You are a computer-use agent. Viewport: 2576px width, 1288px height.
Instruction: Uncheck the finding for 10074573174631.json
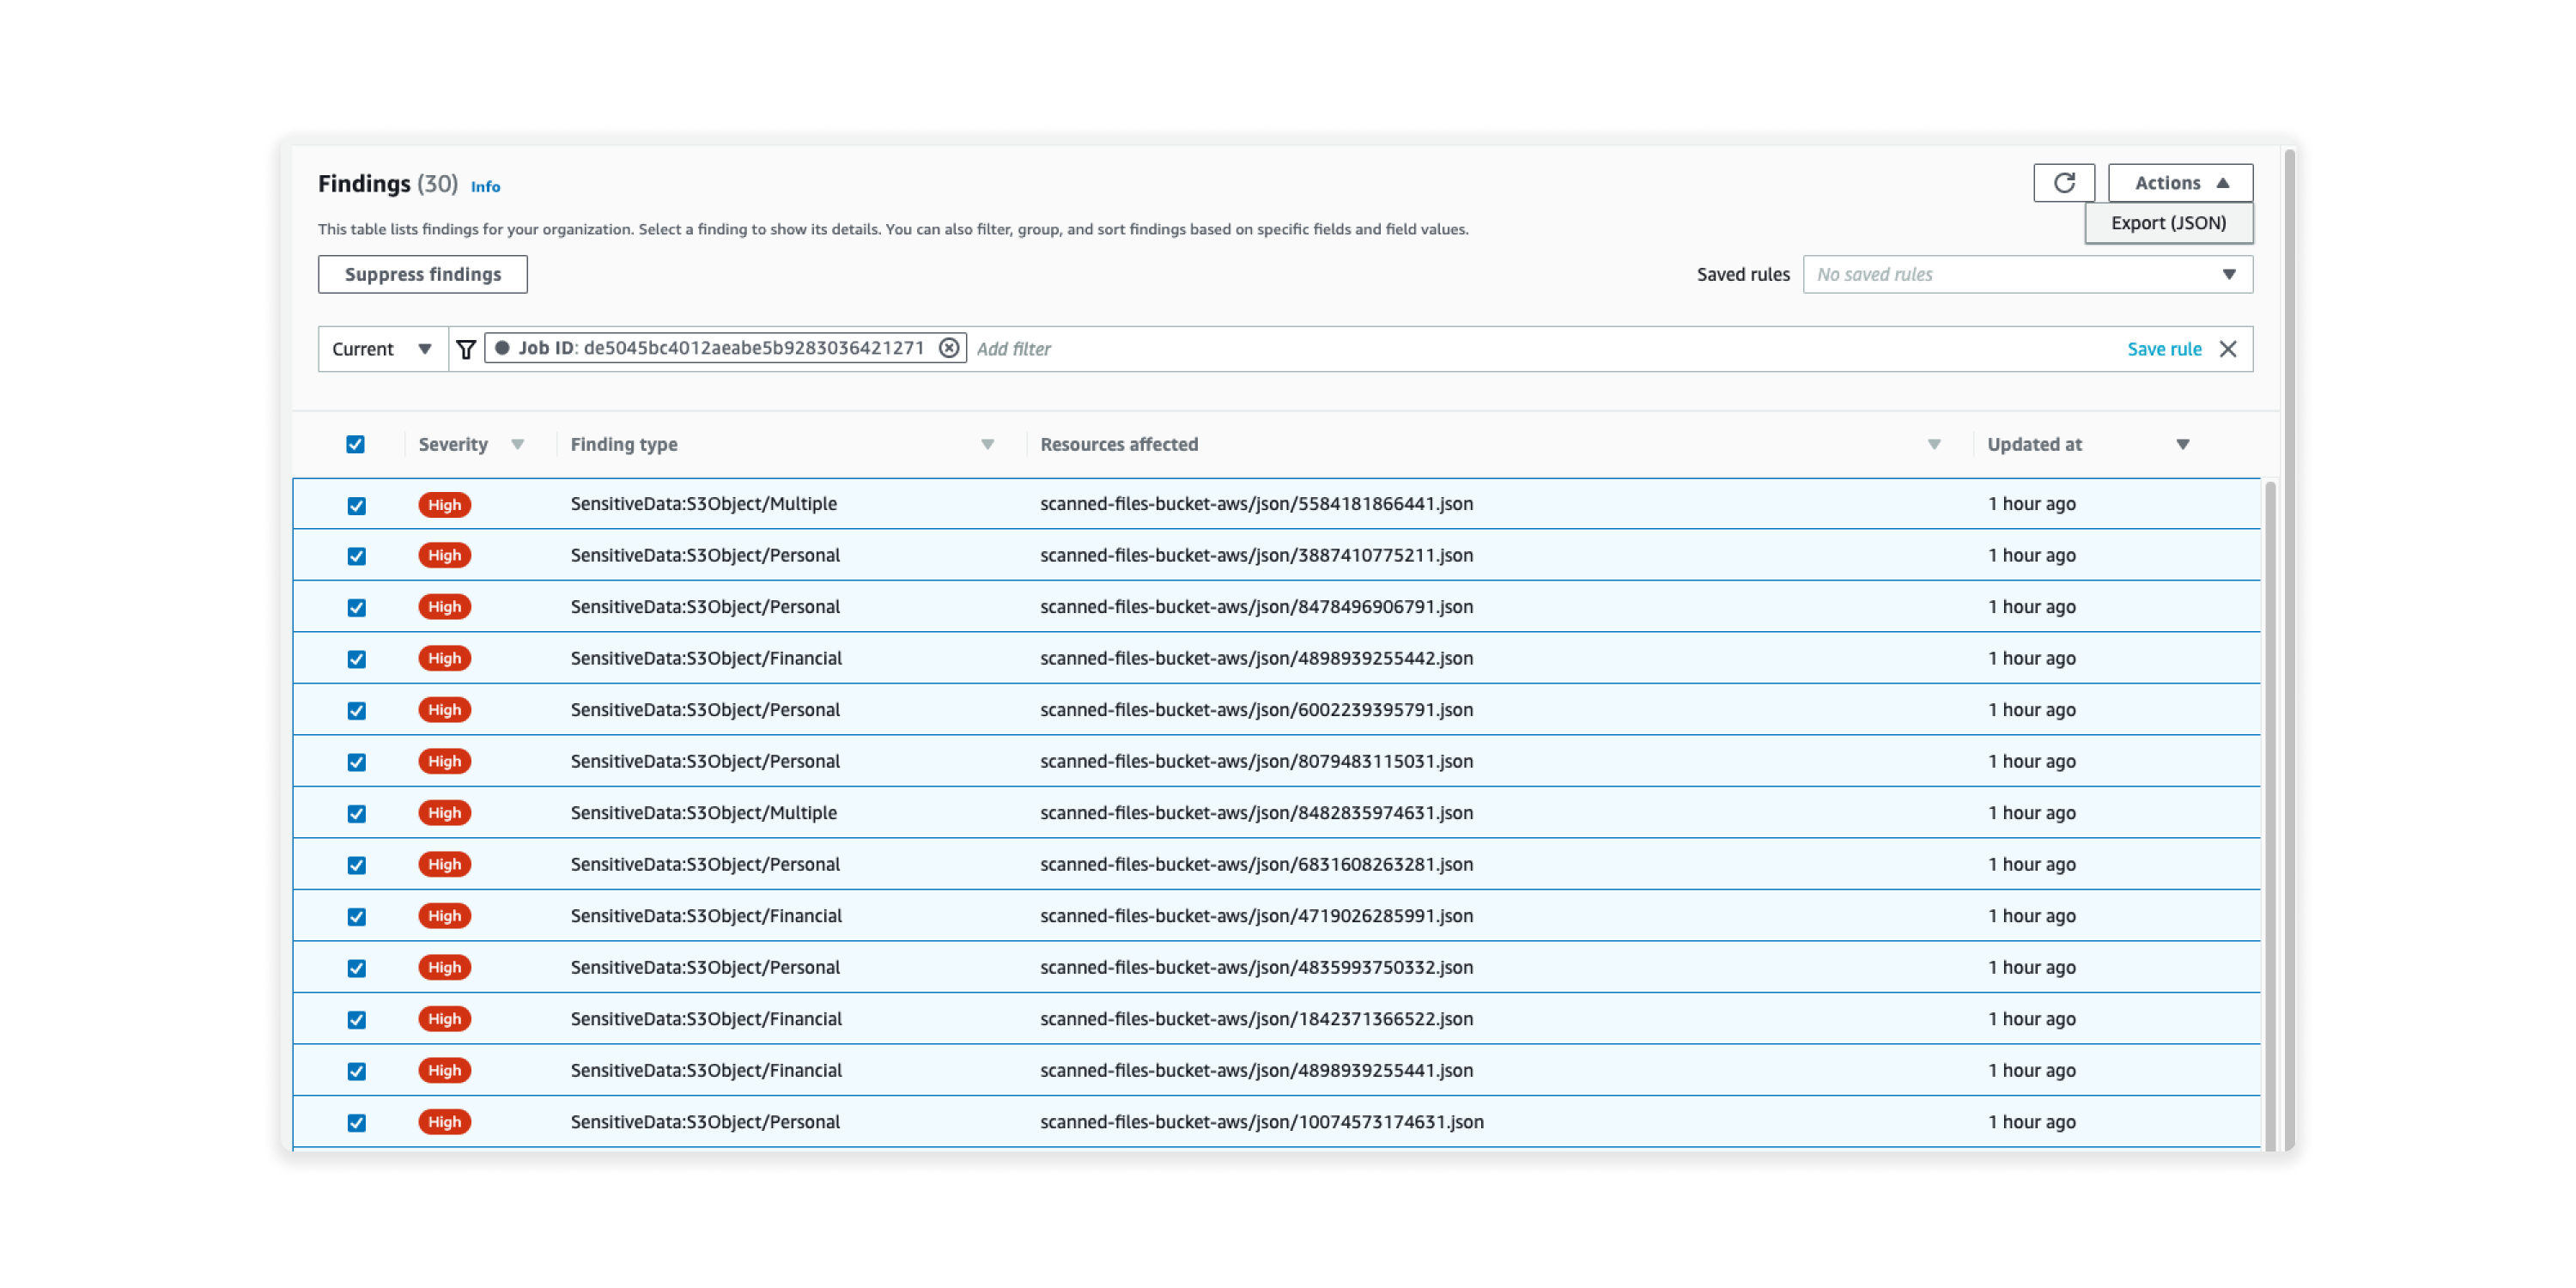[356, 1123]
